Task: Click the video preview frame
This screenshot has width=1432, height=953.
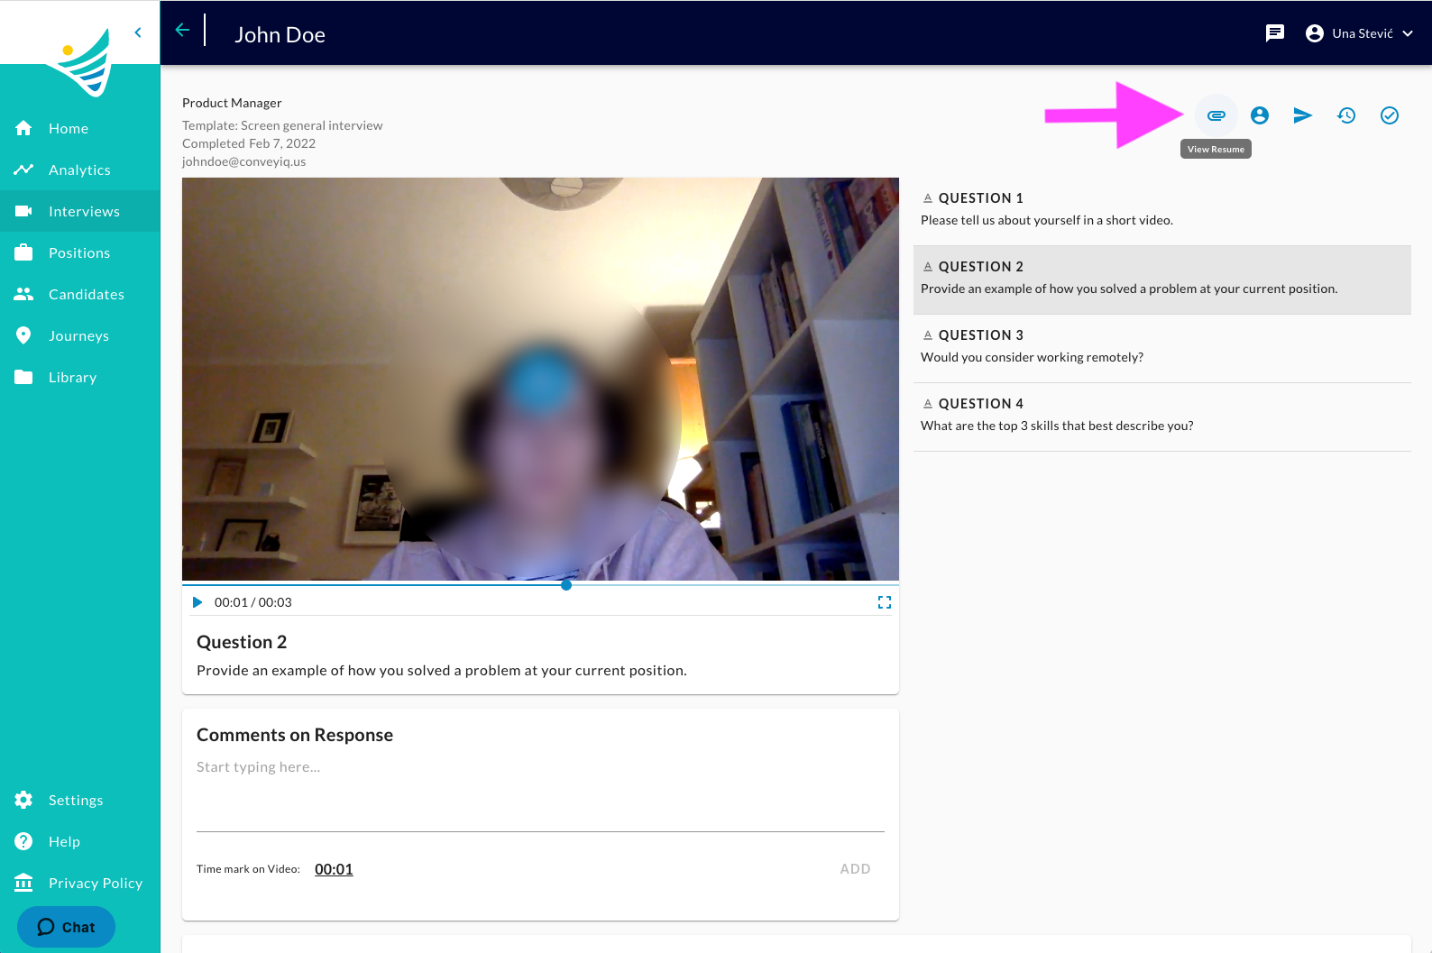Action: [540, 379]
